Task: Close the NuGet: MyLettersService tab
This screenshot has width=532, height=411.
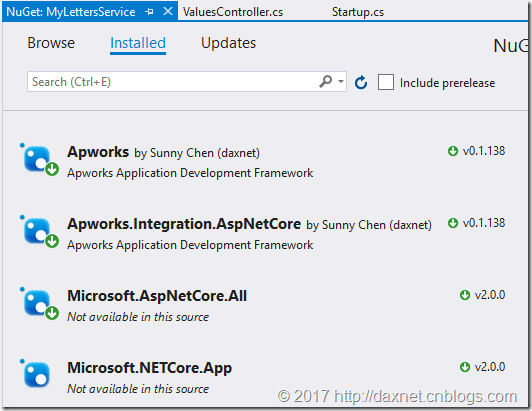Action: (x=168, y=12)
